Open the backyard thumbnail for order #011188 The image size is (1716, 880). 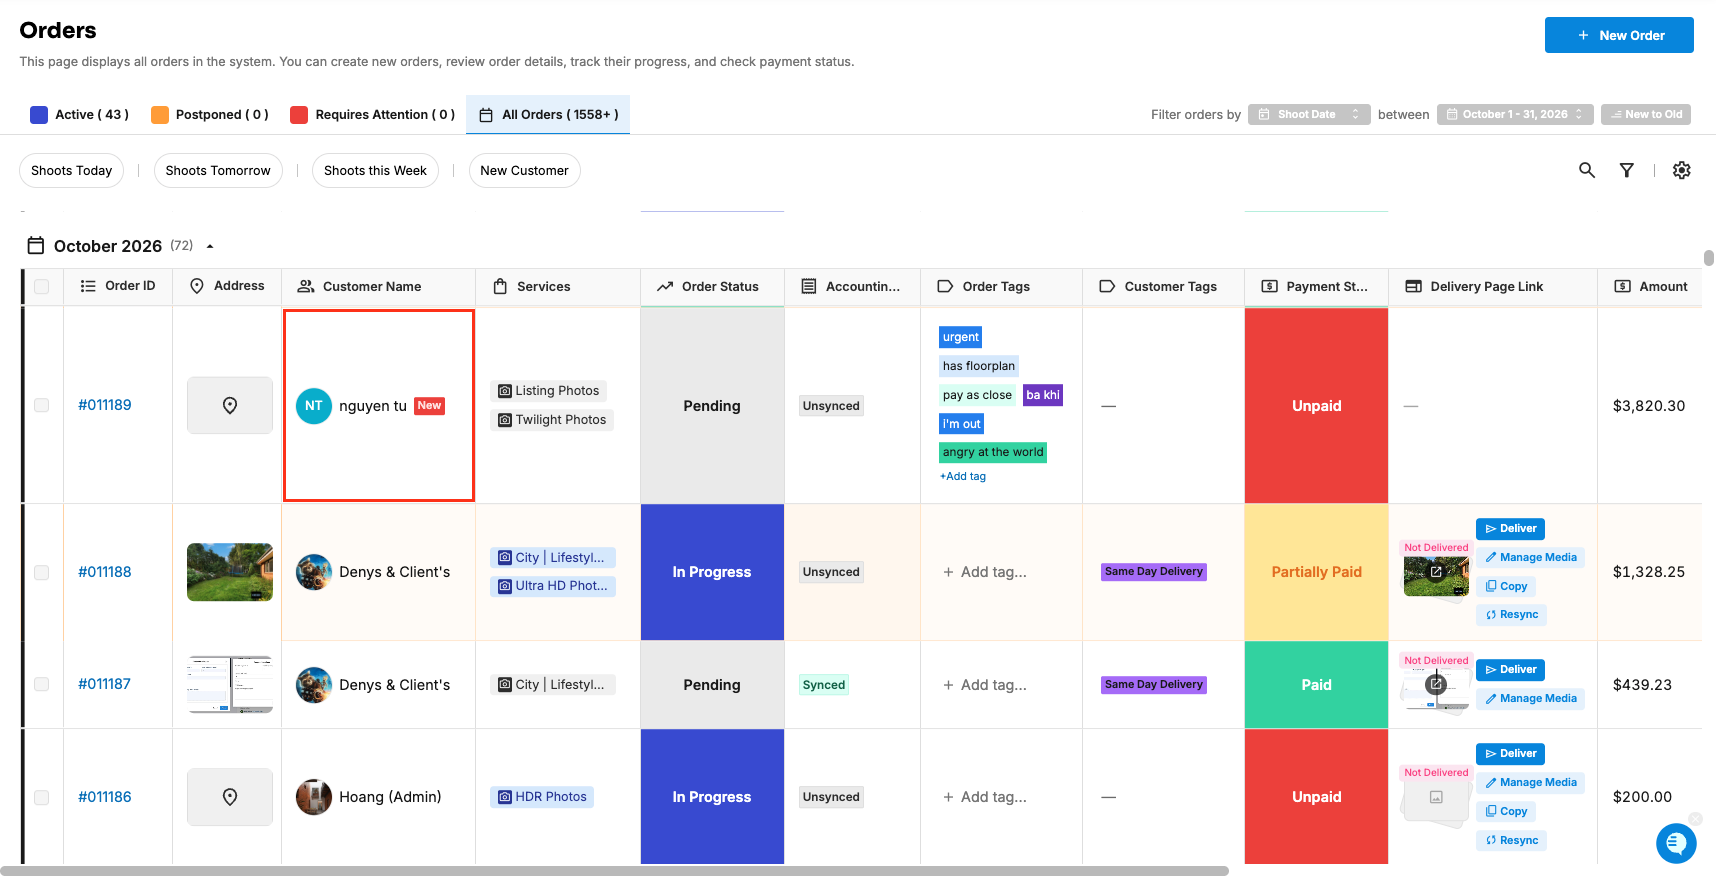(x=230, y=572)
